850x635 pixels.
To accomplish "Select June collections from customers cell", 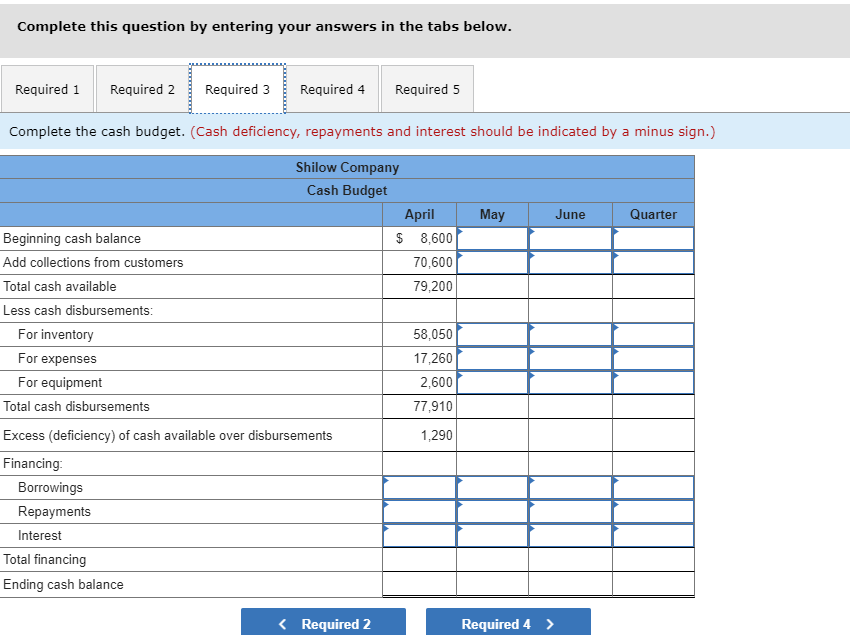I will coord(569,262).
